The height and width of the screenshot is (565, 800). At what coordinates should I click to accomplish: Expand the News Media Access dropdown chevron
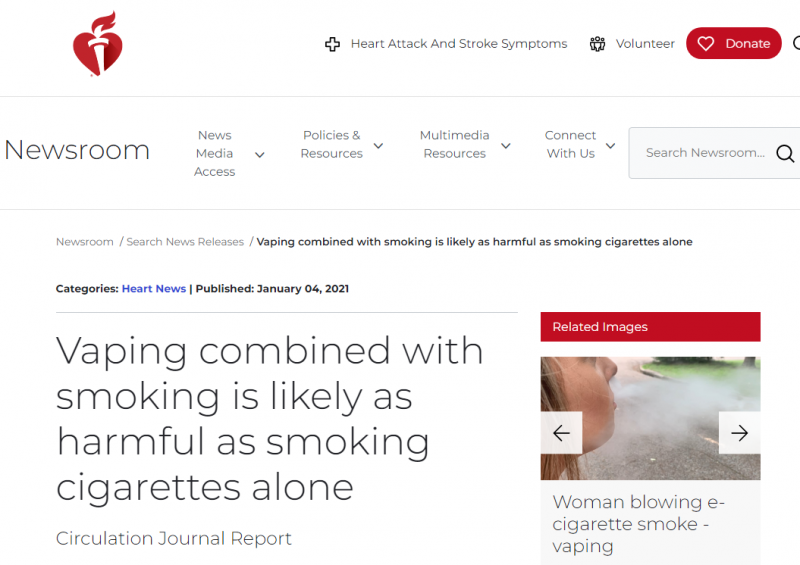[260, 155]
